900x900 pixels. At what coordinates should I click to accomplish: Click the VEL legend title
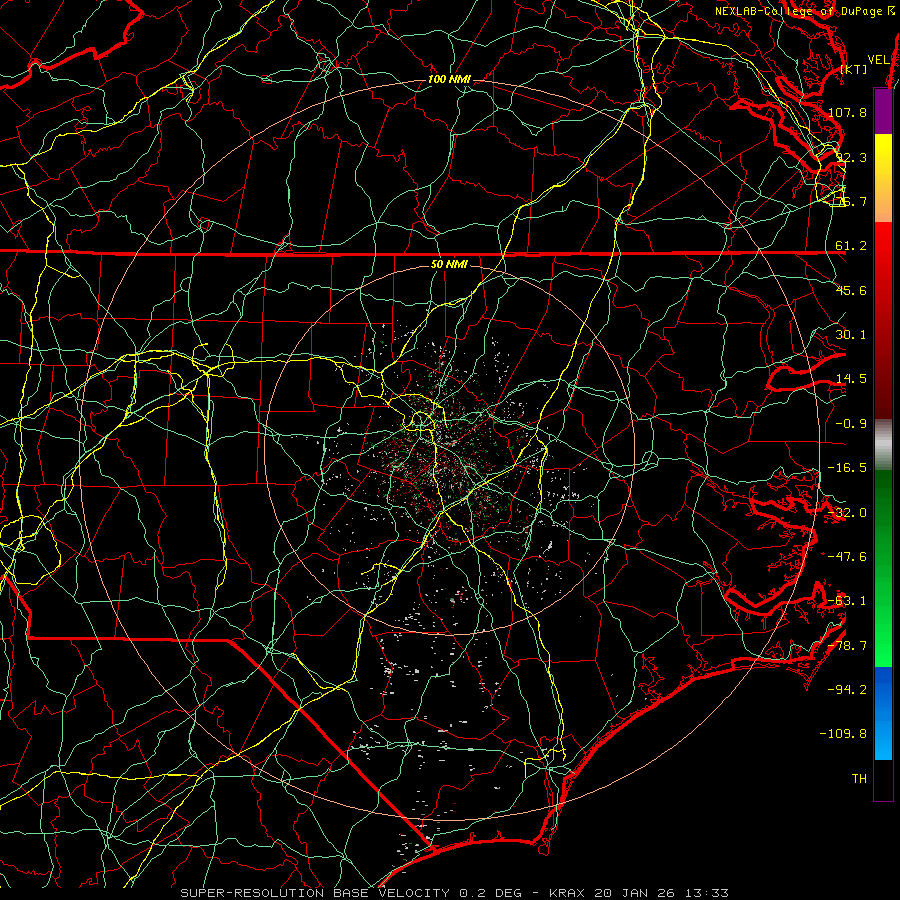pos(878,60)
